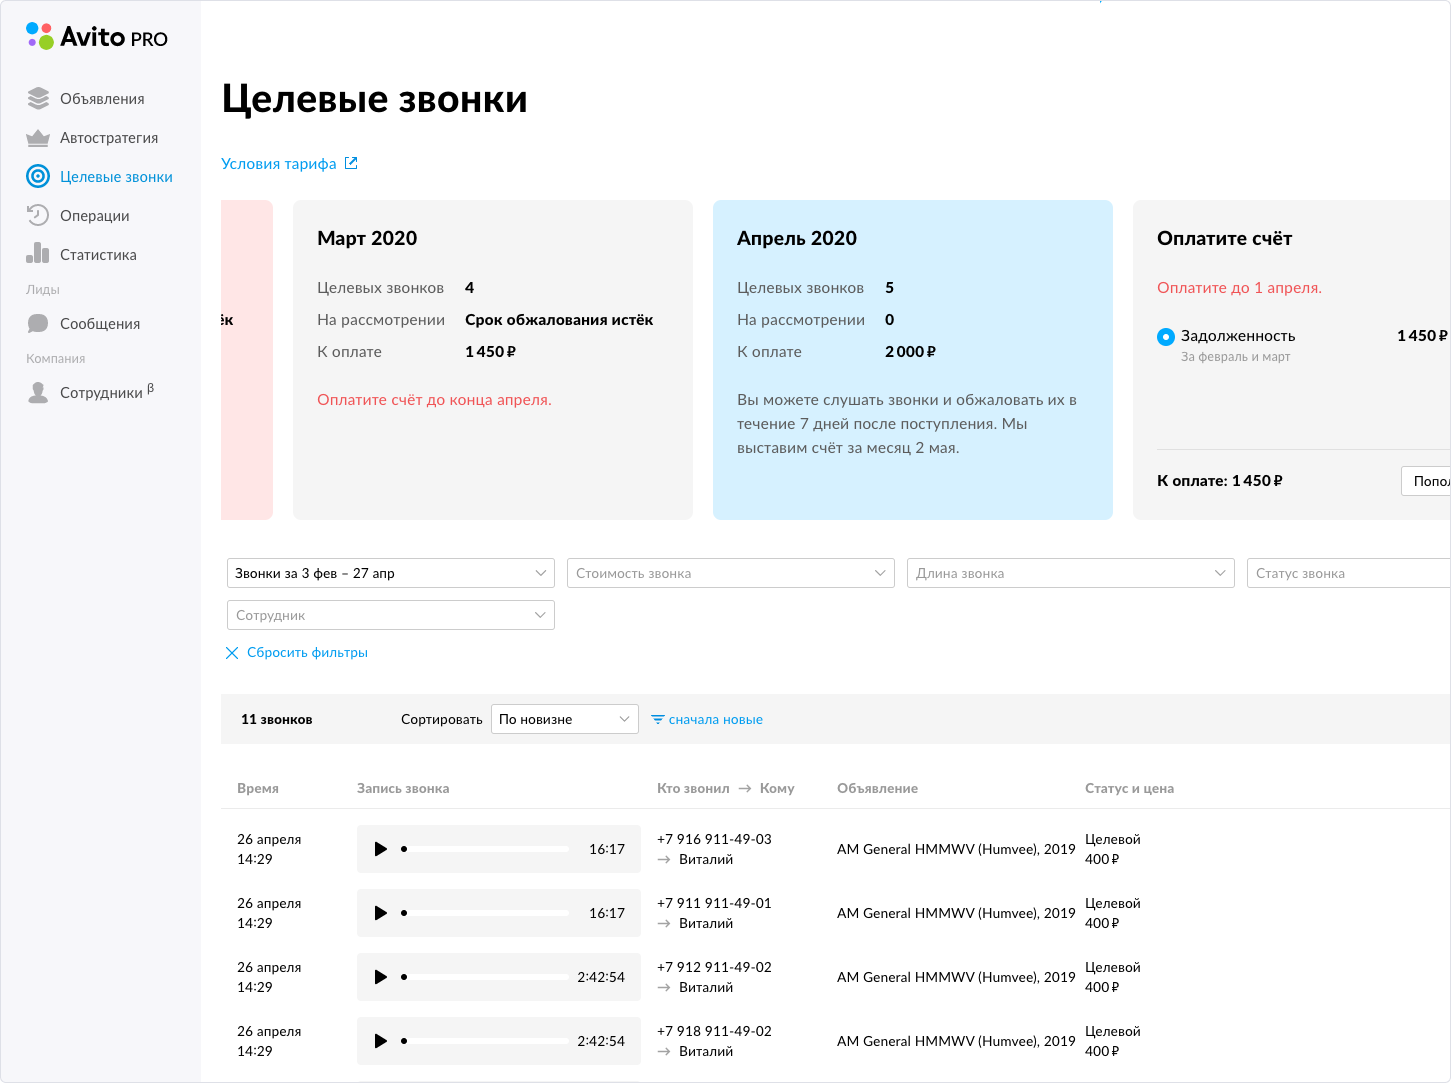Select the Задолженность radio button
The width and height of the screenshot is (1451, 1083).
[x=1165, y=337]
